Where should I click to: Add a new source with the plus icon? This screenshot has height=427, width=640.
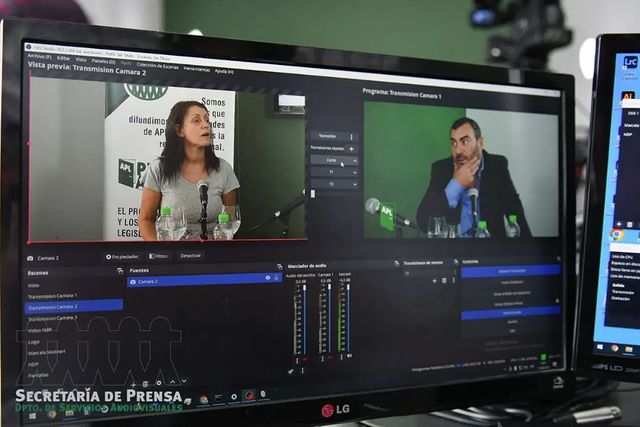click(133, 385)
